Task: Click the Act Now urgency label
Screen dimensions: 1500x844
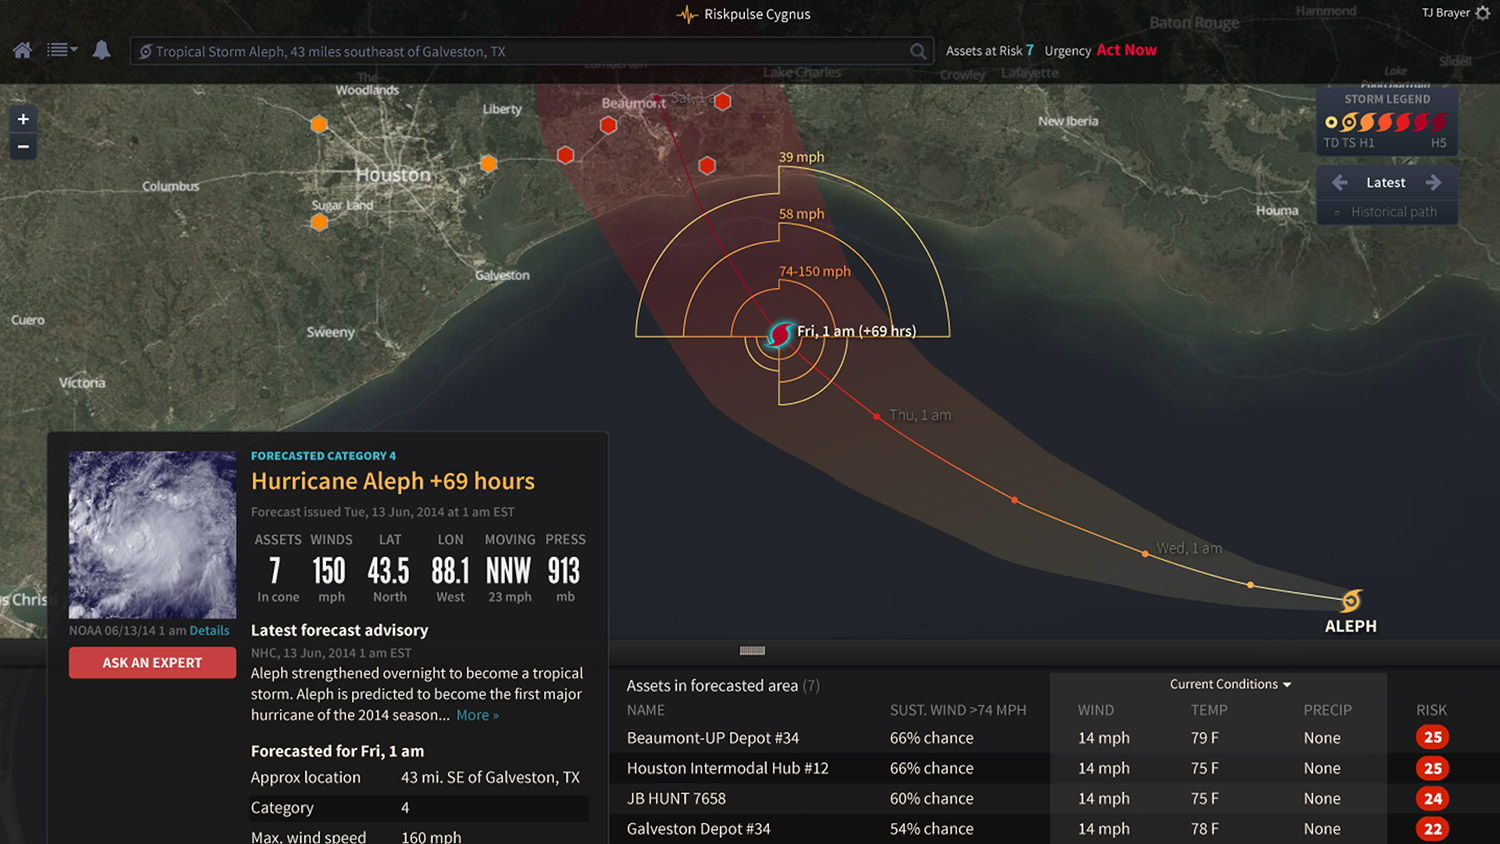Action: point(1127,50)
